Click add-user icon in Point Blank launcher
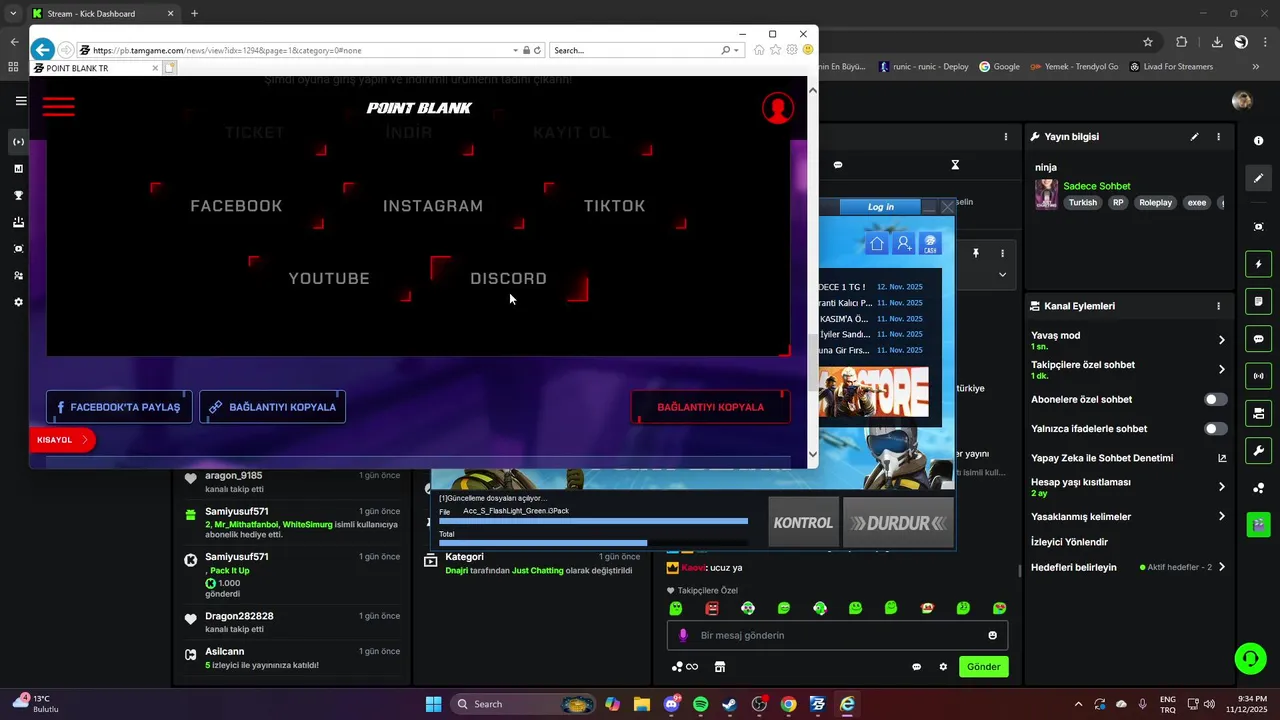Screen dimensions: 1280x720 (904, 243)
